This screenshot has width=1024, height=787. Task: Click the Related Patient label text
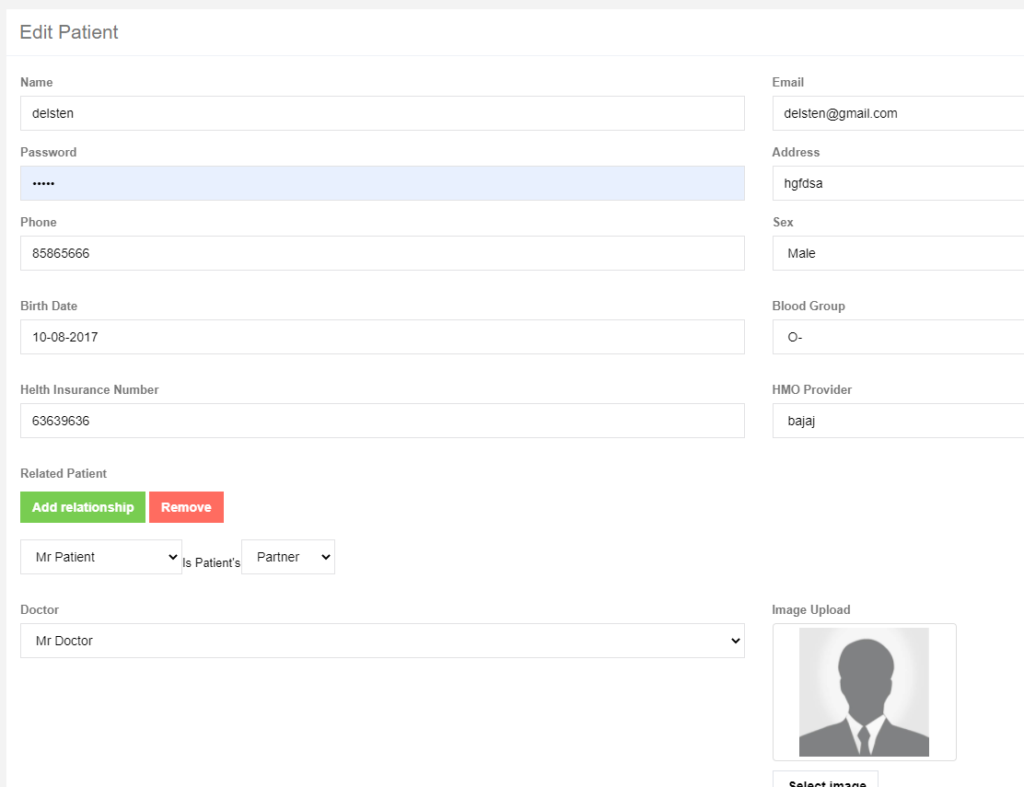[63, 473]
